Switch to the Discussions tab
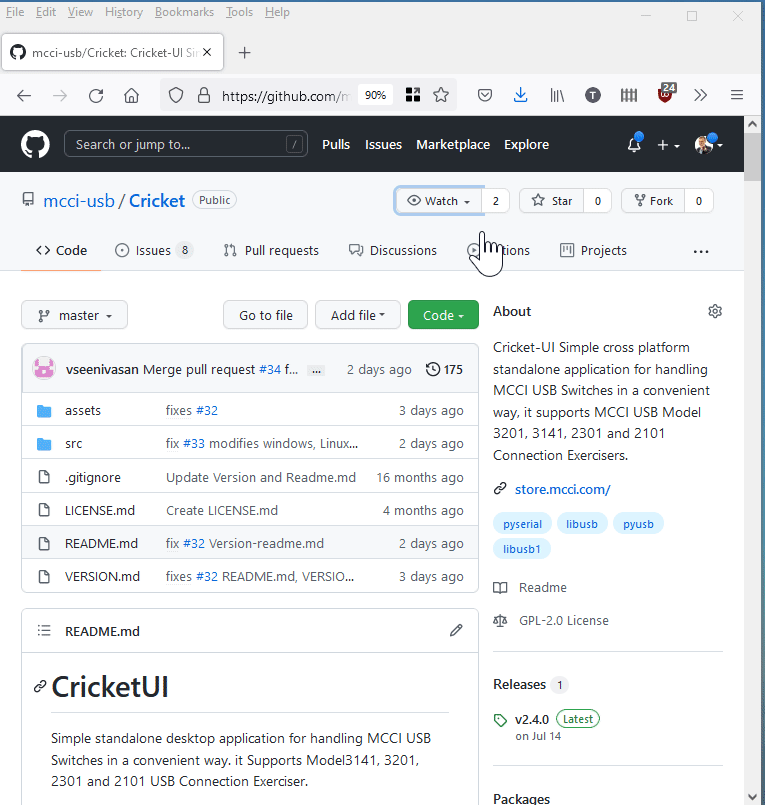This screenshot has width=765, height=805. click(x=393, y=251)
